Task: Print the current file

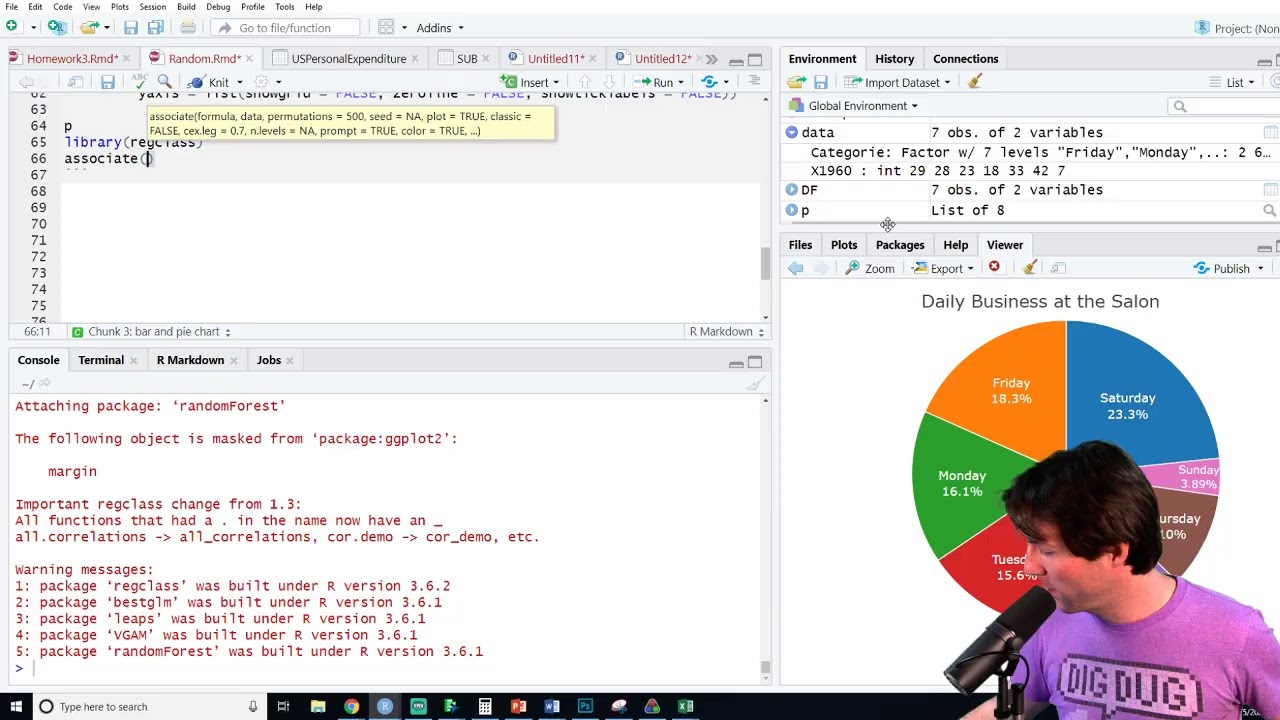Action: [x=188, y=27]
